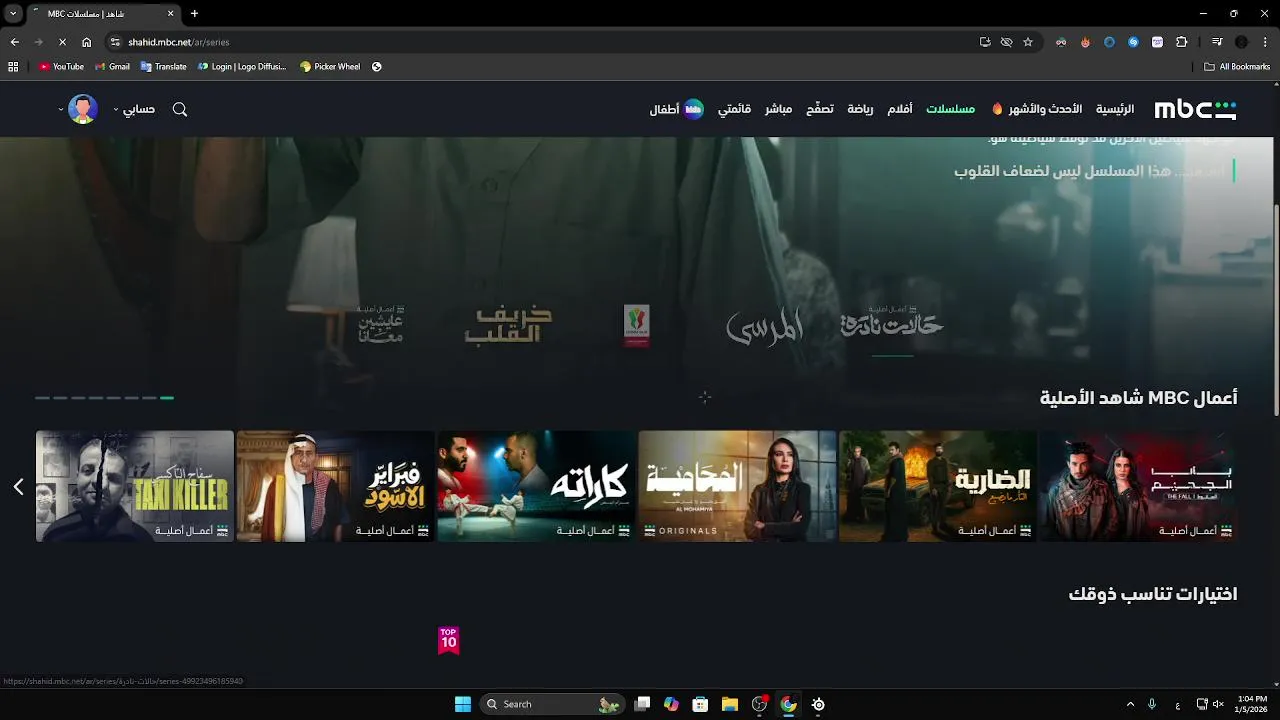Open تصفّح browse menu item
The height and width of the screenshot is (720, 1280).
click(x=820, y=109)
